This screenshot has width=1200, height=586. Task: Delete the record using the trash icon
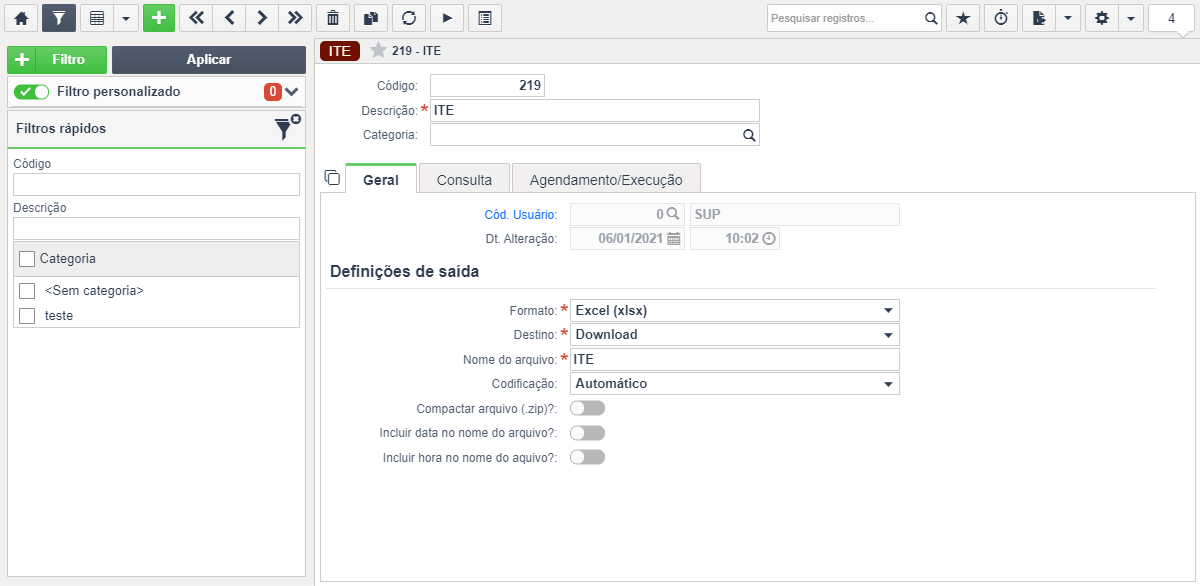335,17
